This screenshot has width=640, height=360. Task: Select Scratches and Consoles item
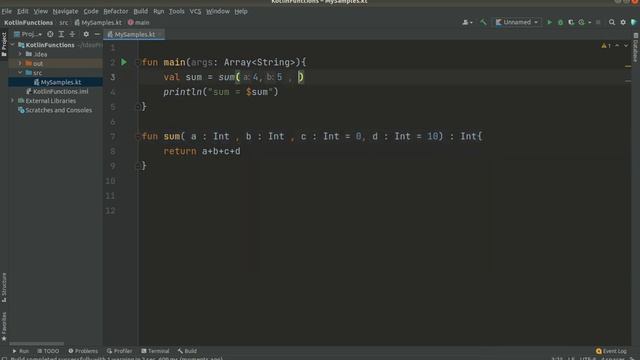(x=56, y=110)
